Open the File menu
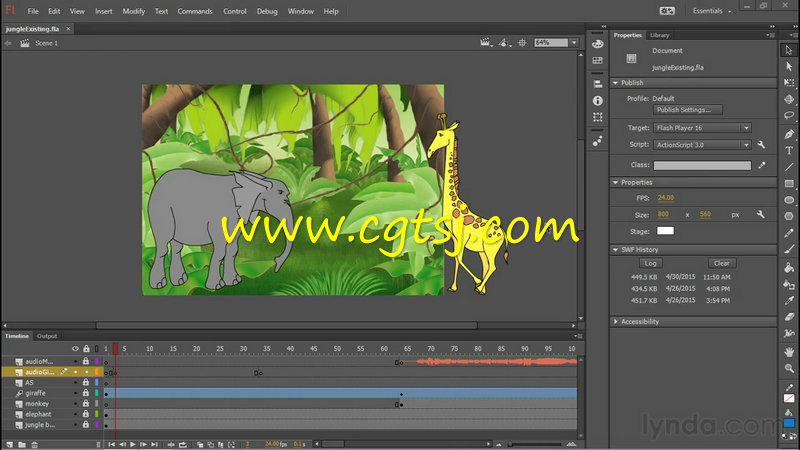This screenshot has width=800, height=450. coord(33,11)
